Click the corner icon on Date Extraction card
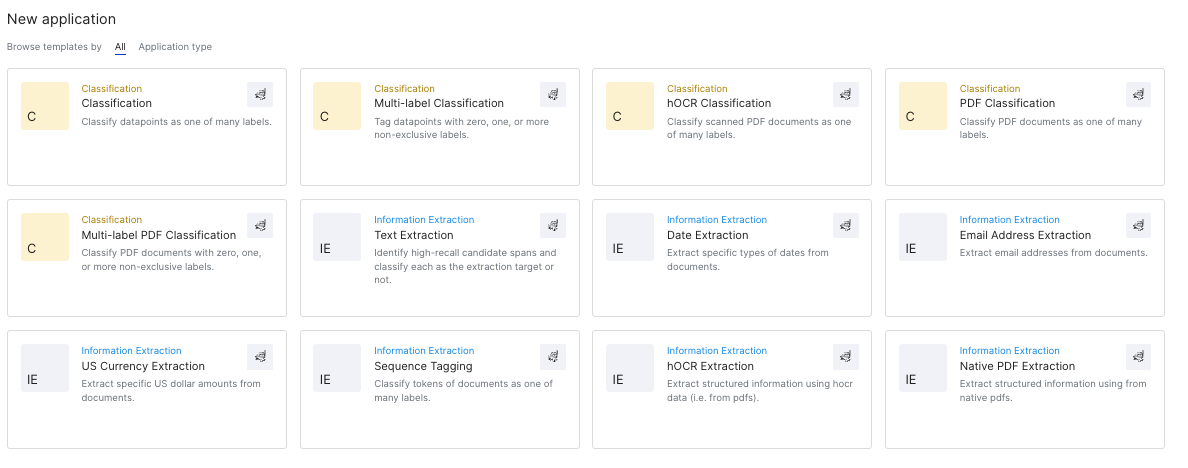This screenshot has width=1188, height=468. click(846, 226)
